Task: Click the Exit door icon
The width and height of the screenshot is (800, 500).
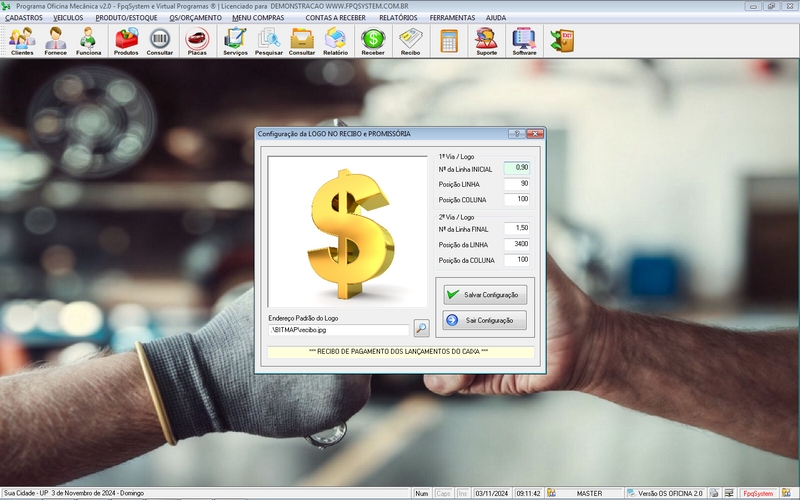Action: point(563,41)
